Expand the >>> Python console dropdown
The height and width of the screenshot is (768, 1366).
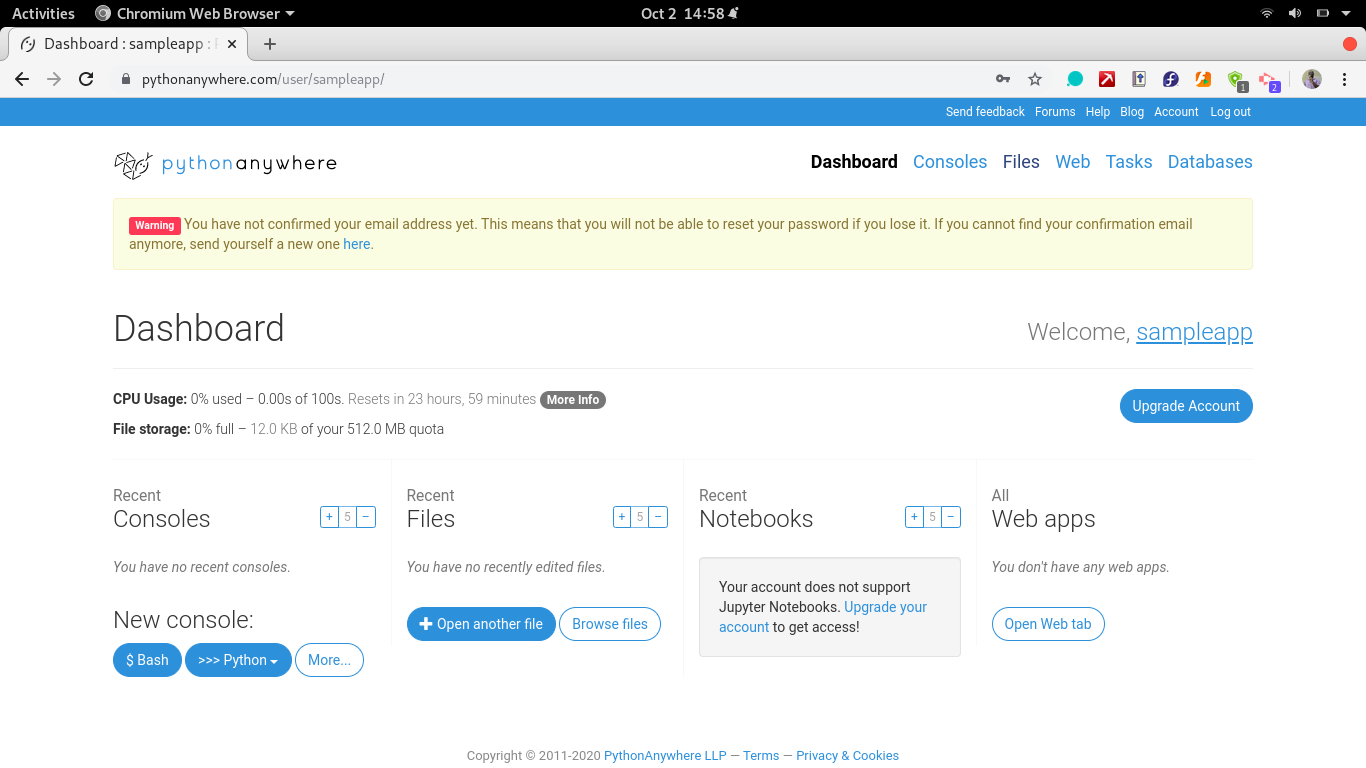click(238, 660)
